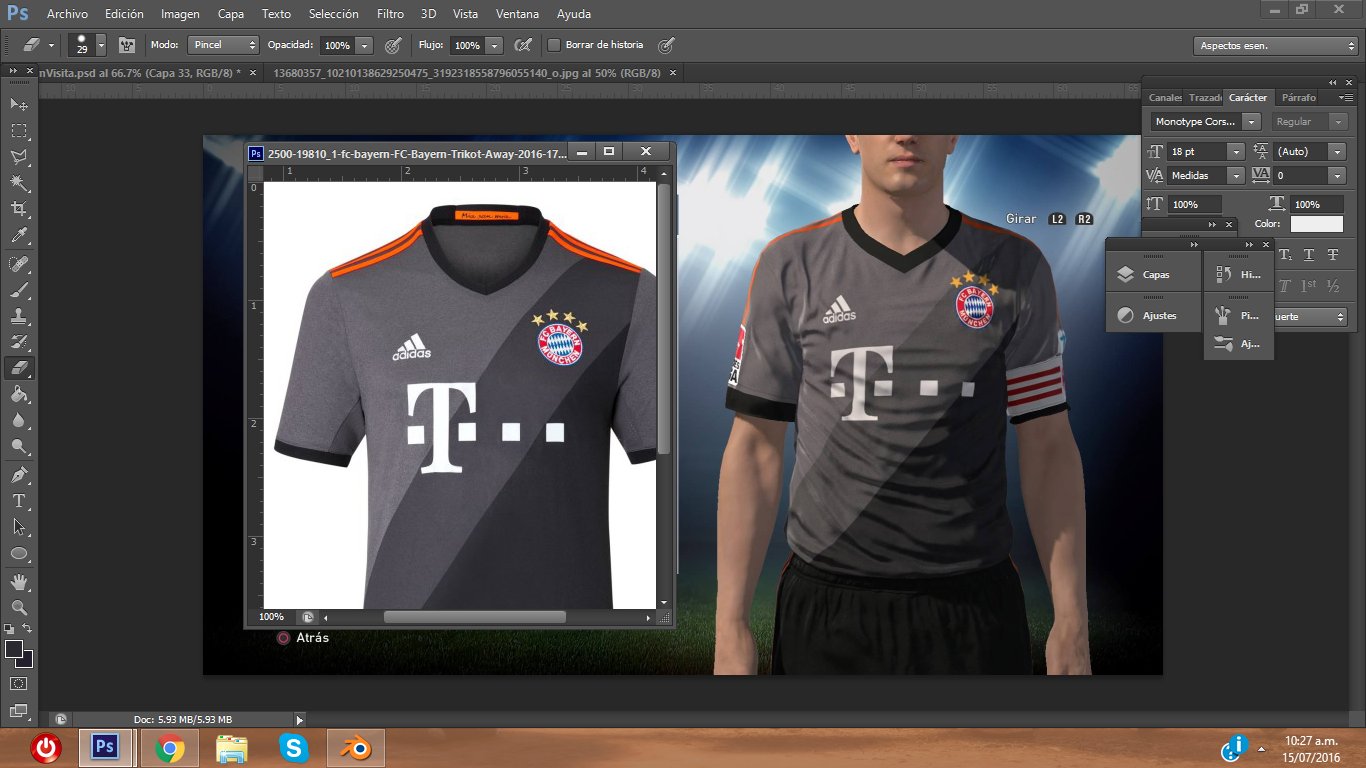Select the Brush tool

pos(19,289)
